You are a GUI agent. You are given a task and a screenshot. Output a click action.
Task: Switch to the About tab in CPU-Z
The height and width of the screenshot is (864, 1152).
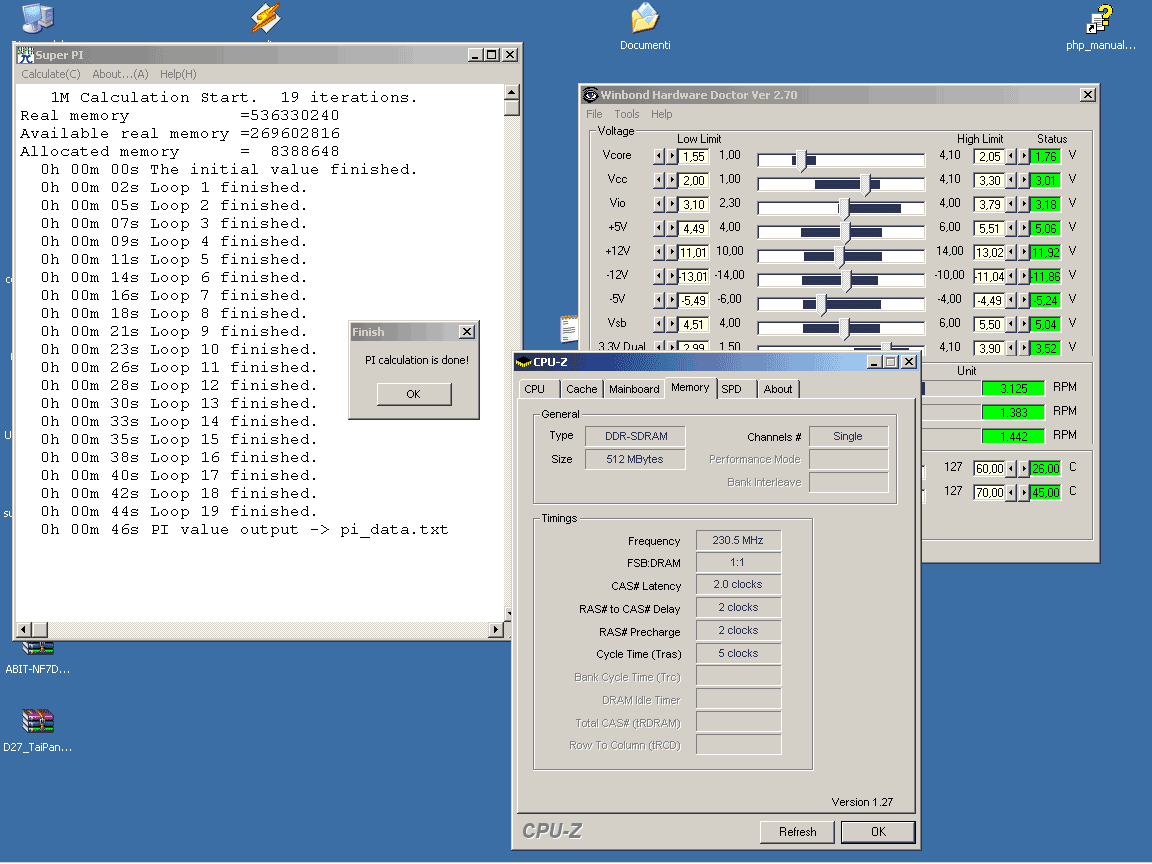[778, 389]
